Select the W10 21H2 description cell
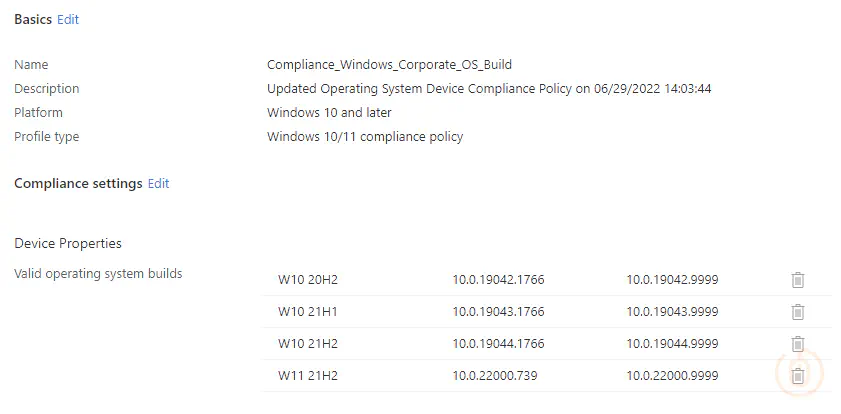 click(x=308, y=343)
